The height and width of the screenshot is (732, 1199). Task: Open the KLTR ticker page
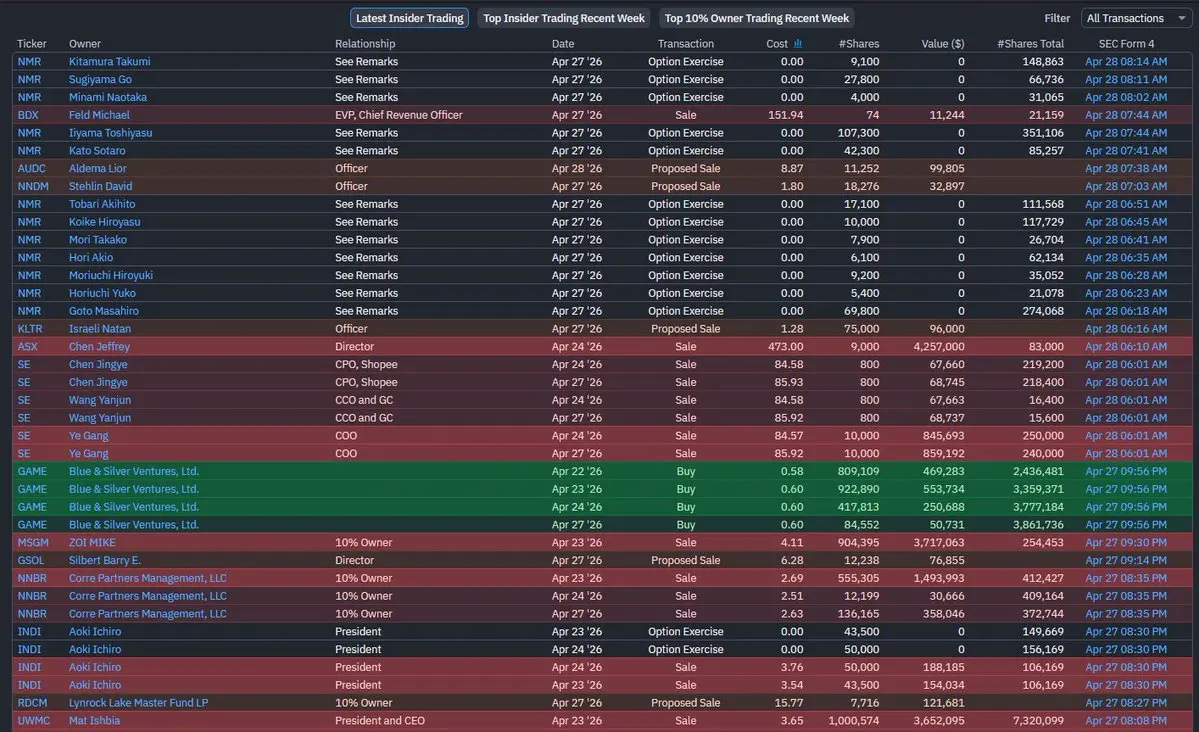(30, 329)
